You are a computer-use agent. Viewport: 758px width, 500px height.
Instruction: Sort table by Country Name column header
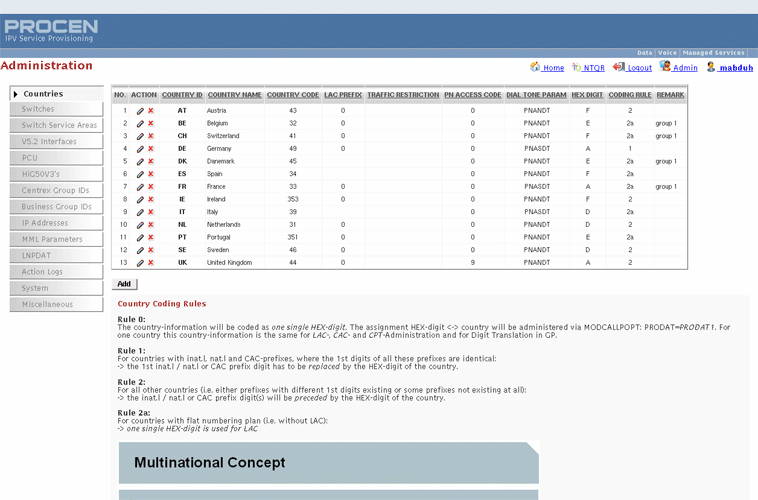pos(235,95)
